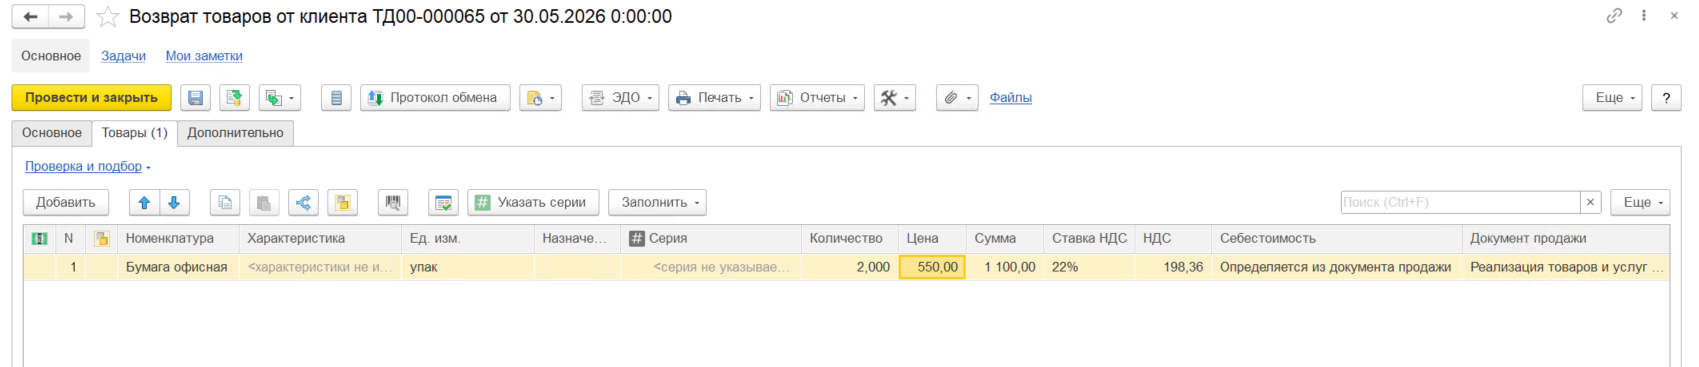Click Провести и закрыть
1699x367 pixels.
point(92,98)
